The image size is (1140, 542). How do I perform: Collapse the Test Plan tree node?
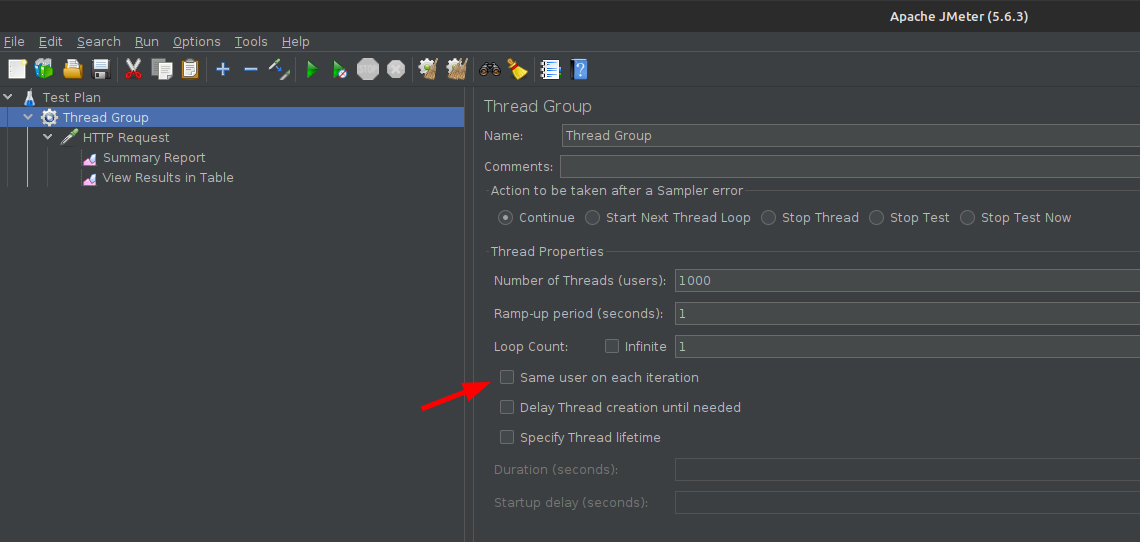8,97
